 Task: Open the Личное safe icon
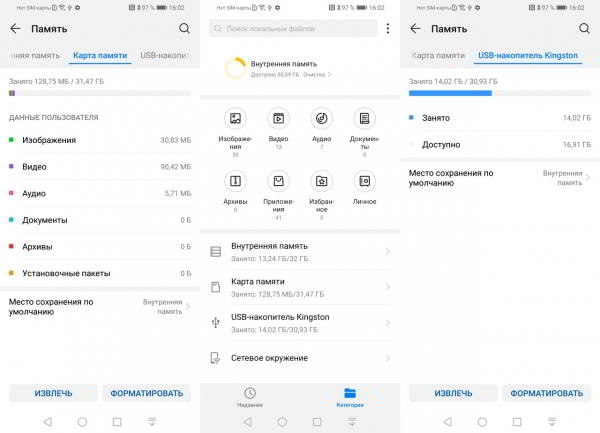pos(364,182)
